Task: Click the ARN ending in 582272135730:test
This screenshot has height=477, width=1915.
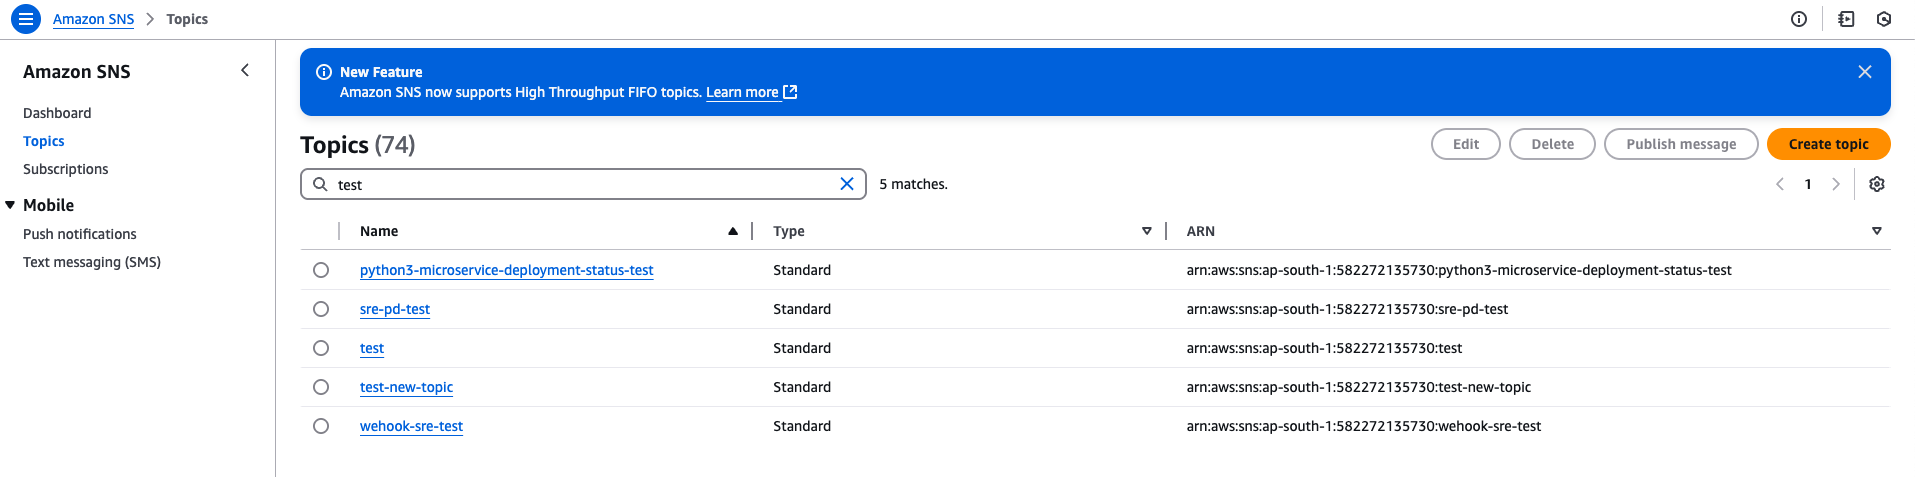Action: pos(1324,348)
